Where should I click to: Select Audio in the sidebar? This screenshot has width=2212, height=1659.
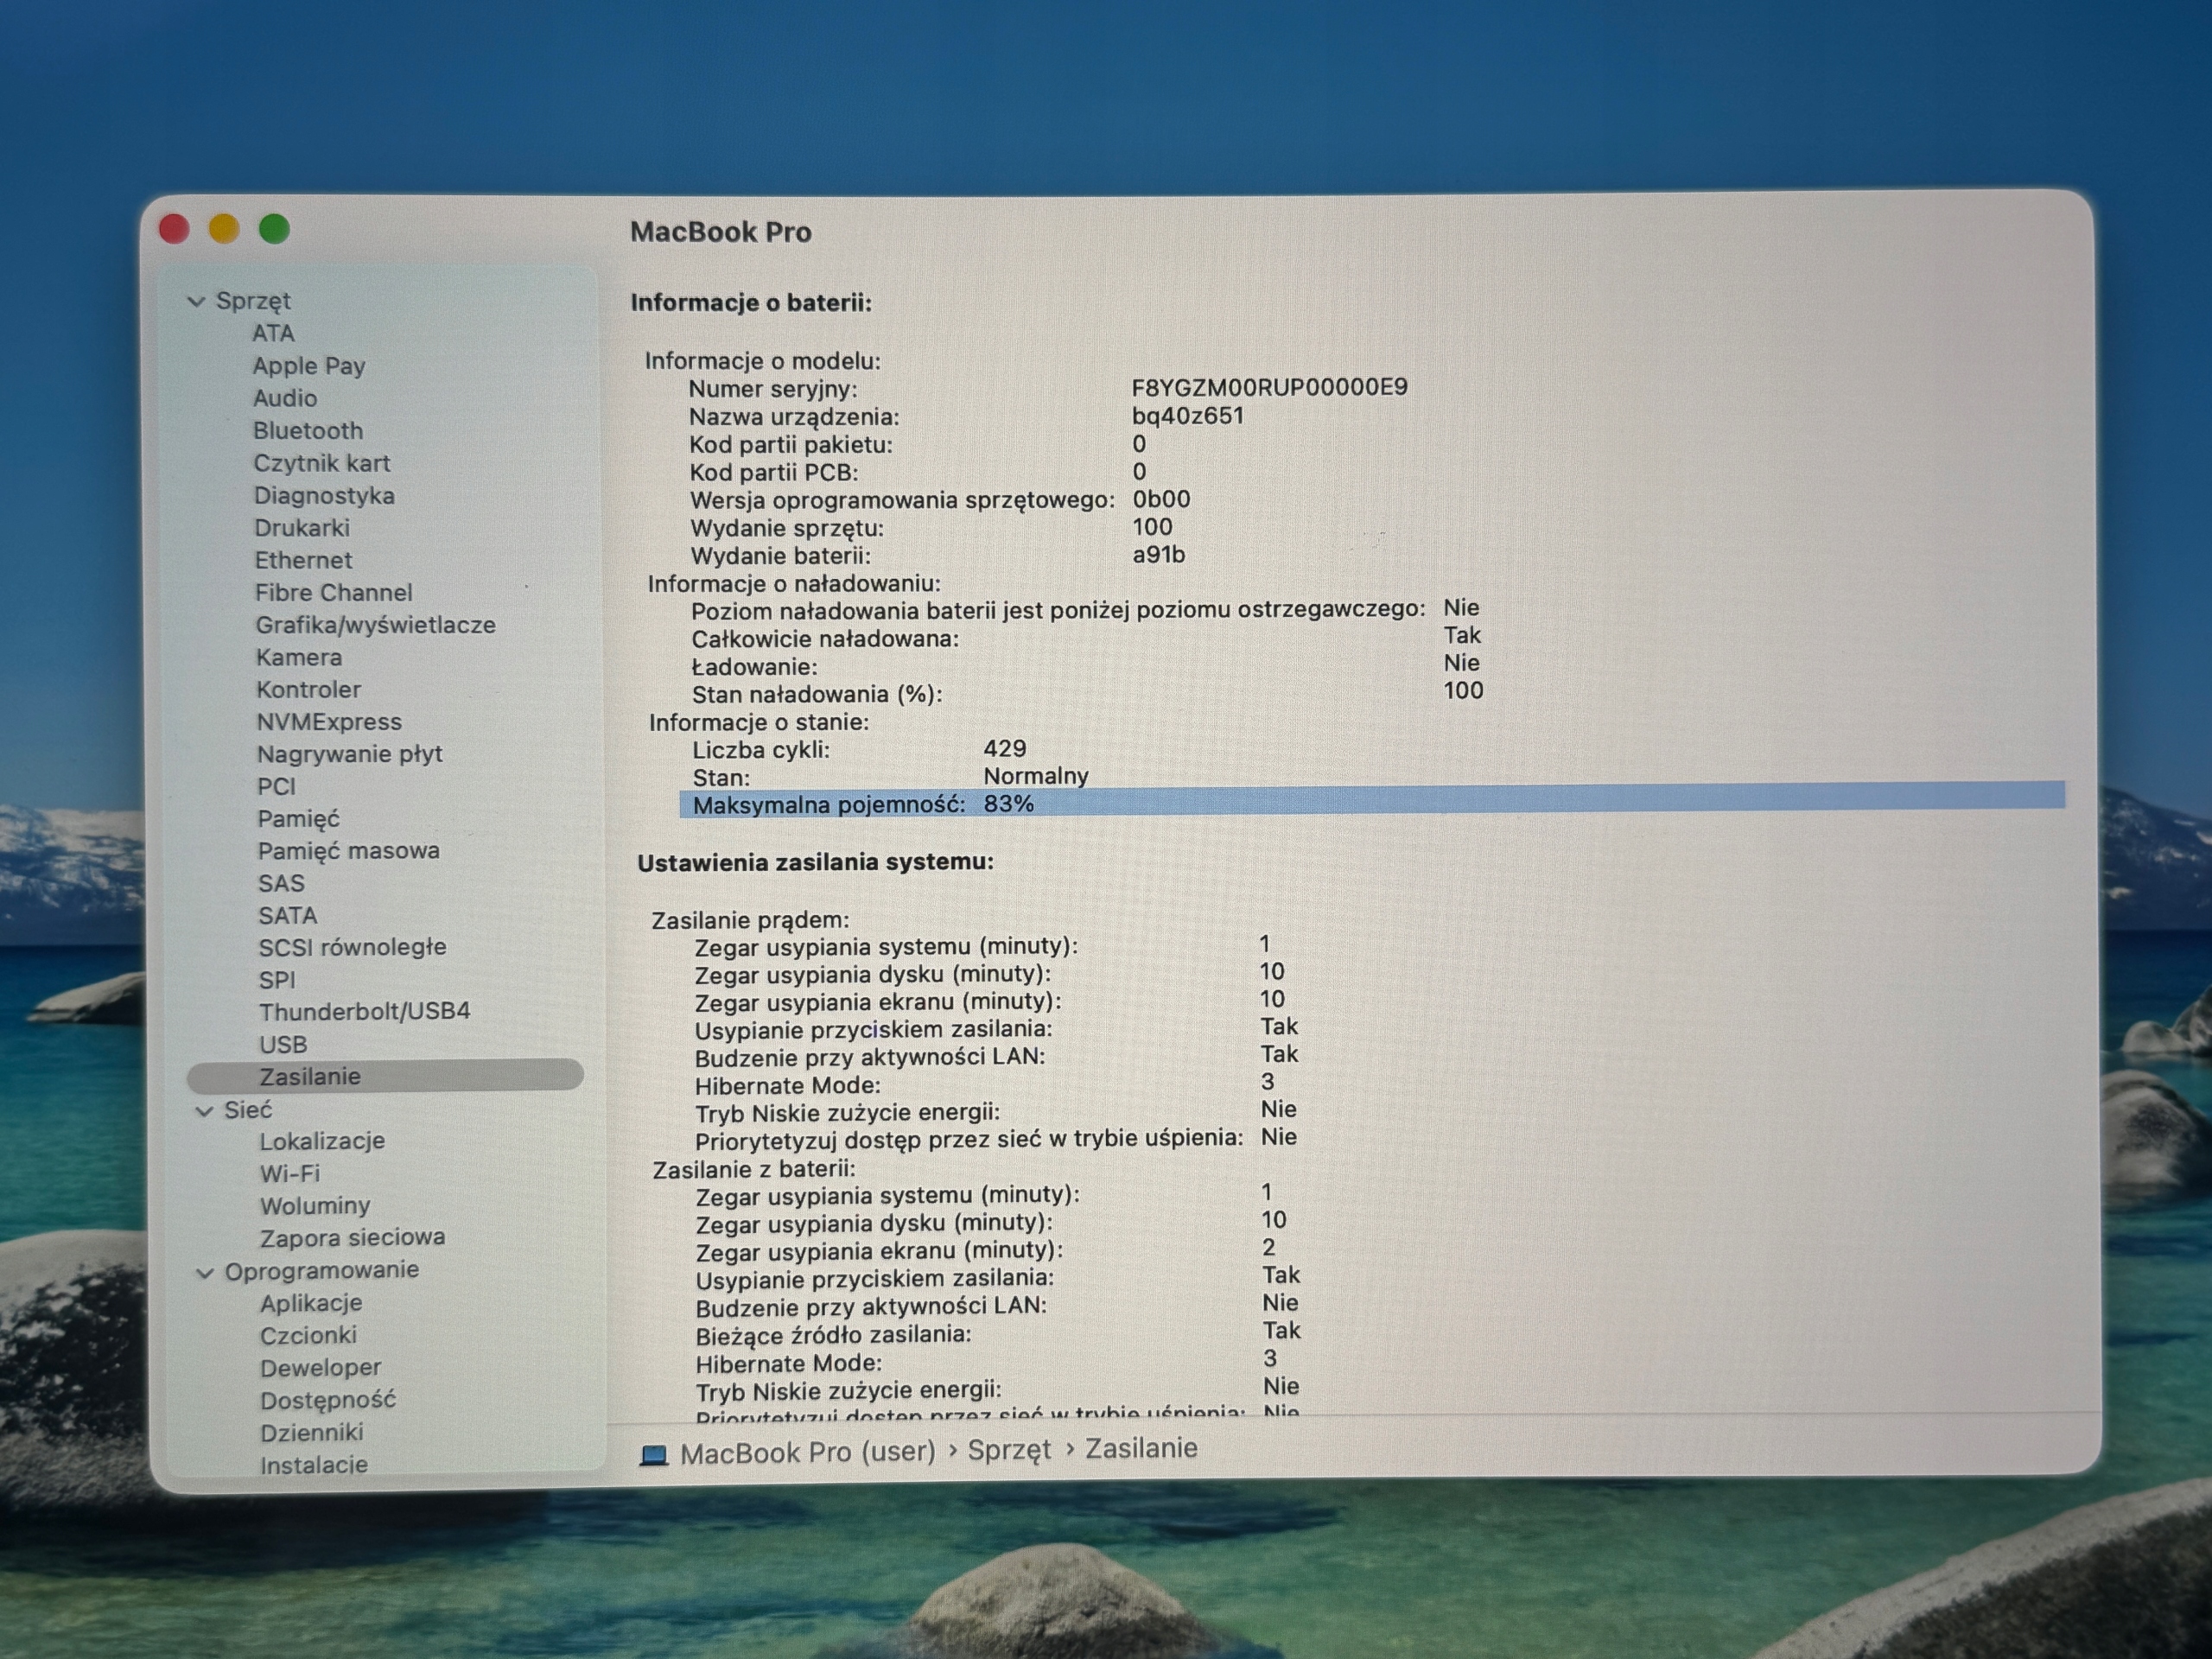coord(285,398)
